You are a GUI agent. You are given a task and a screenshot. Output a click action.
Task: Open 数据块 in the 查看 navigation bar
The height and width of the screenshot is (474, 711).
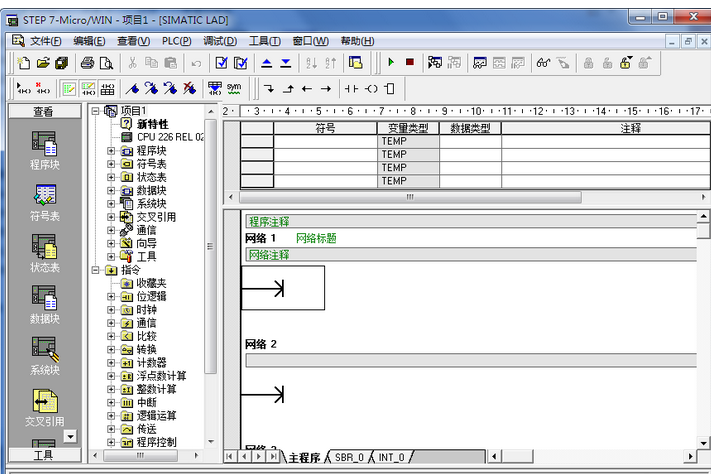(44, 305)
